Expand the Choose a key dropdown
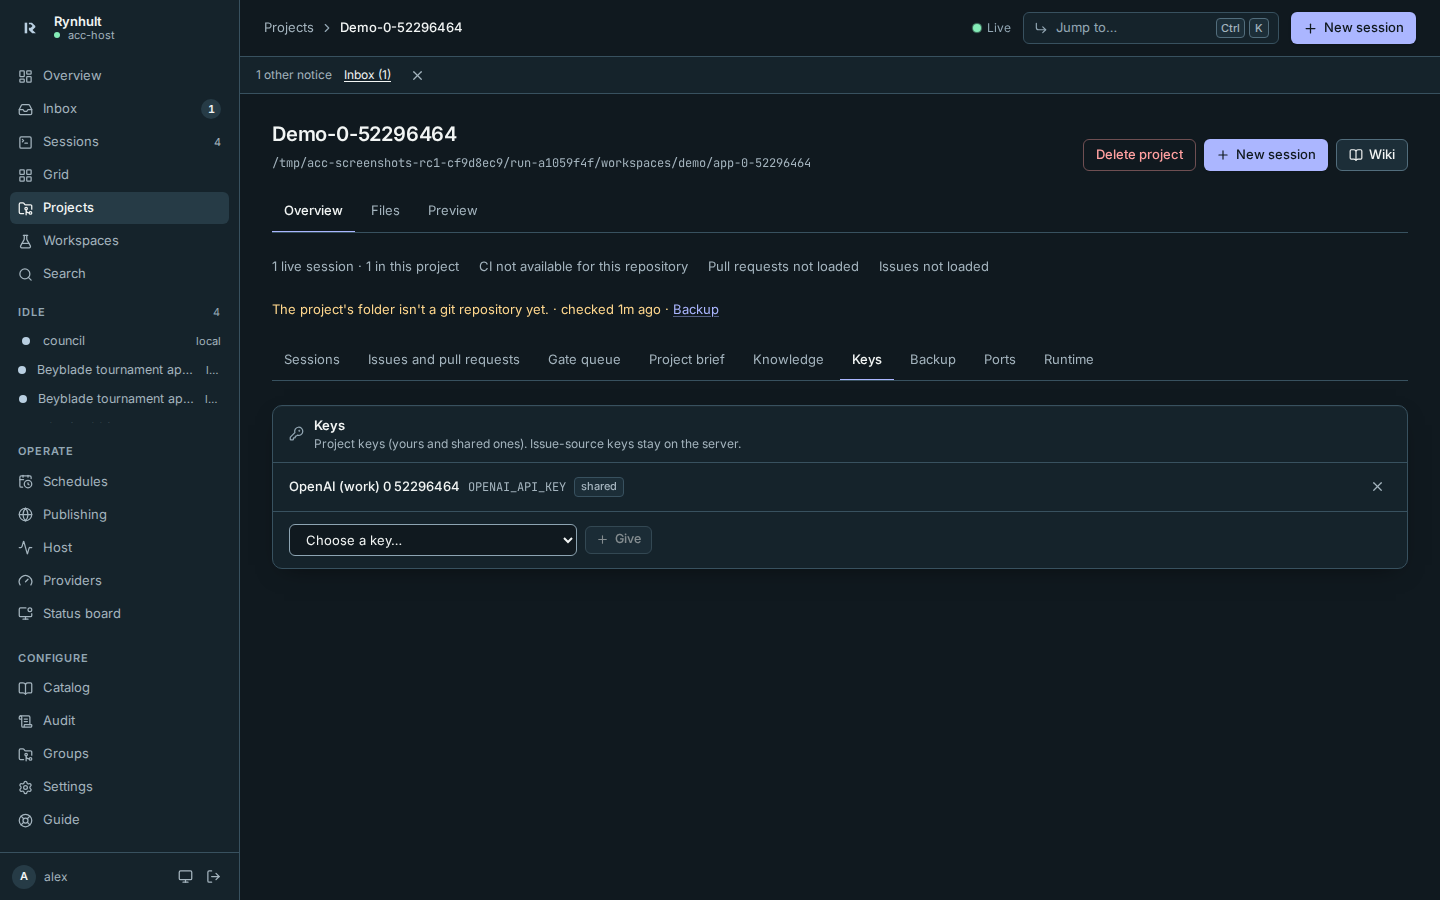1440x900 pixels. tap(433, 540)
